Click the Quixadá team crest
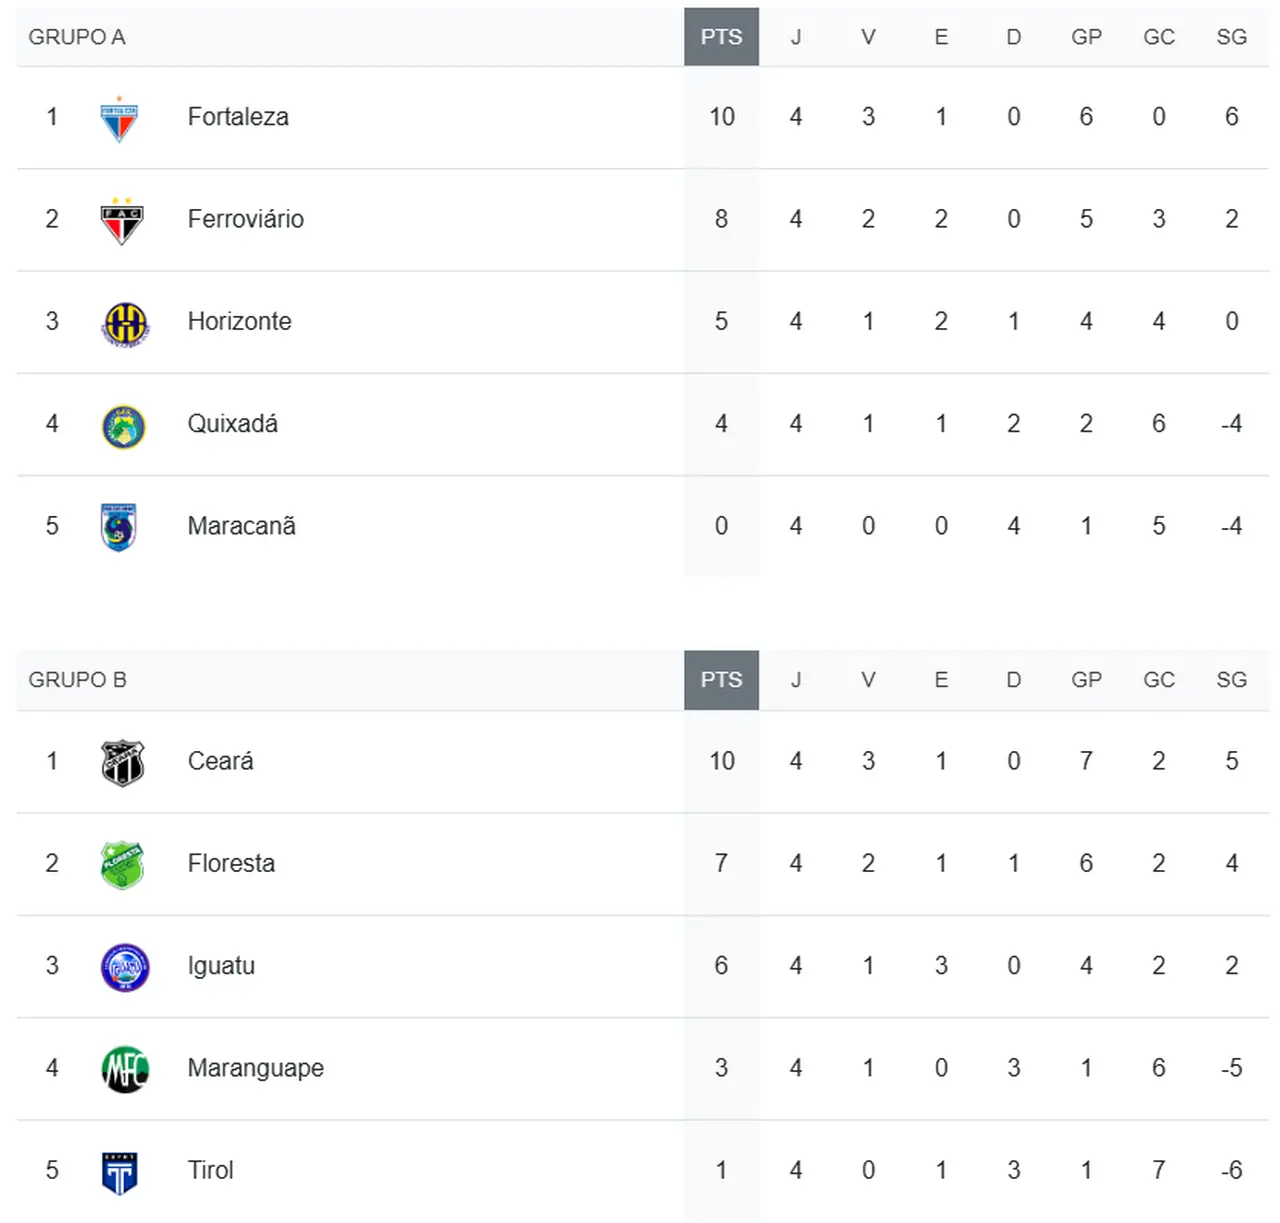The height and width of the screenshot is (1223, 1280). point(124,426)
